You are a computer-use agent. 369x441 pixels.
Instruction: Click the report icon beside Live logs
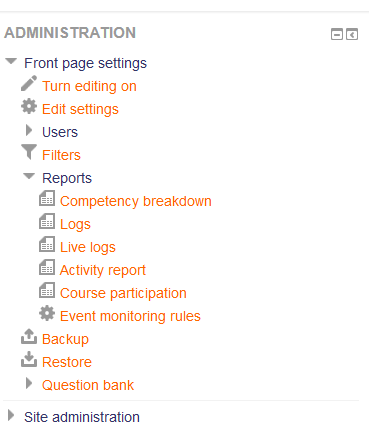pos(47,244)
